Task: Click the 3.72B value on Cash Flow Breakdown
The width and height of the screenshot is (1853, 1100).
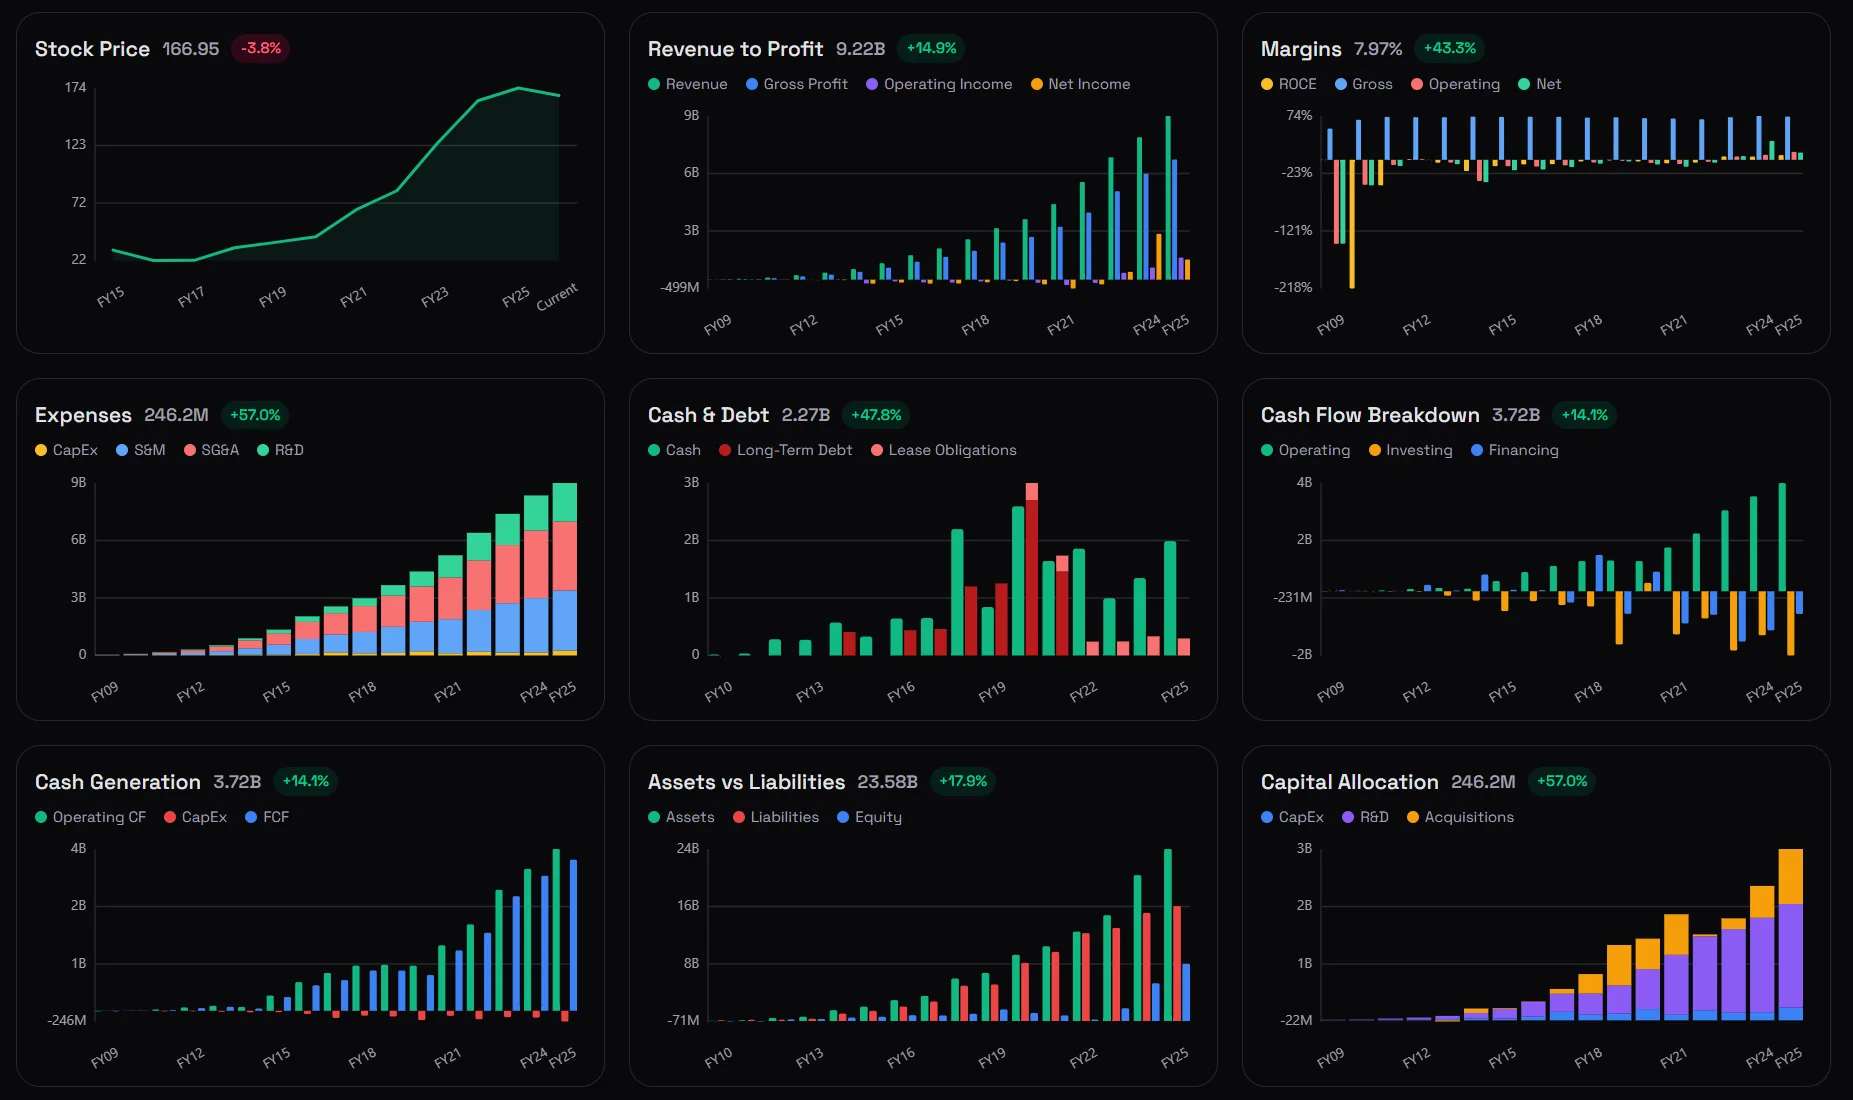Action: pos(1516,415)
